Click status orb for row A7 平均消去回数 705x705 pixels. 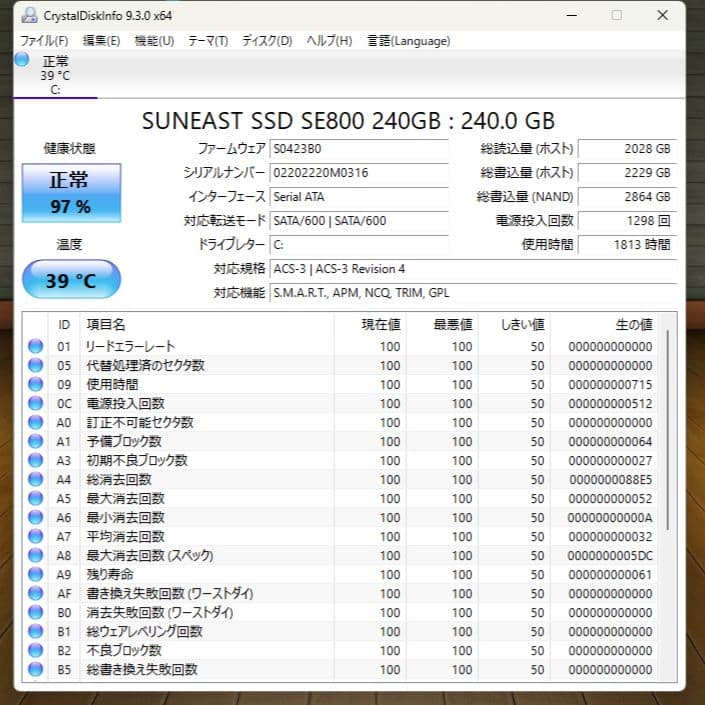click(x=36, y=536)
